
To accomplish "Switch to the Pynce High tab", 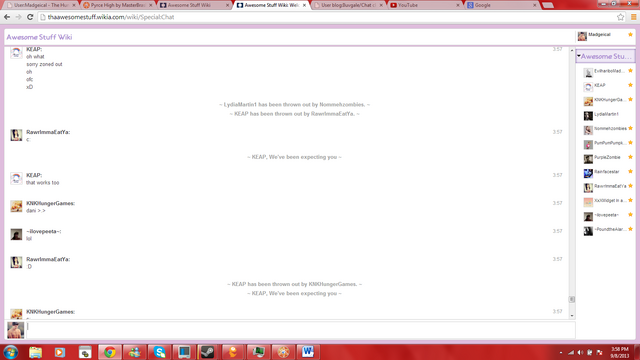I will click(x=118, y=5).
